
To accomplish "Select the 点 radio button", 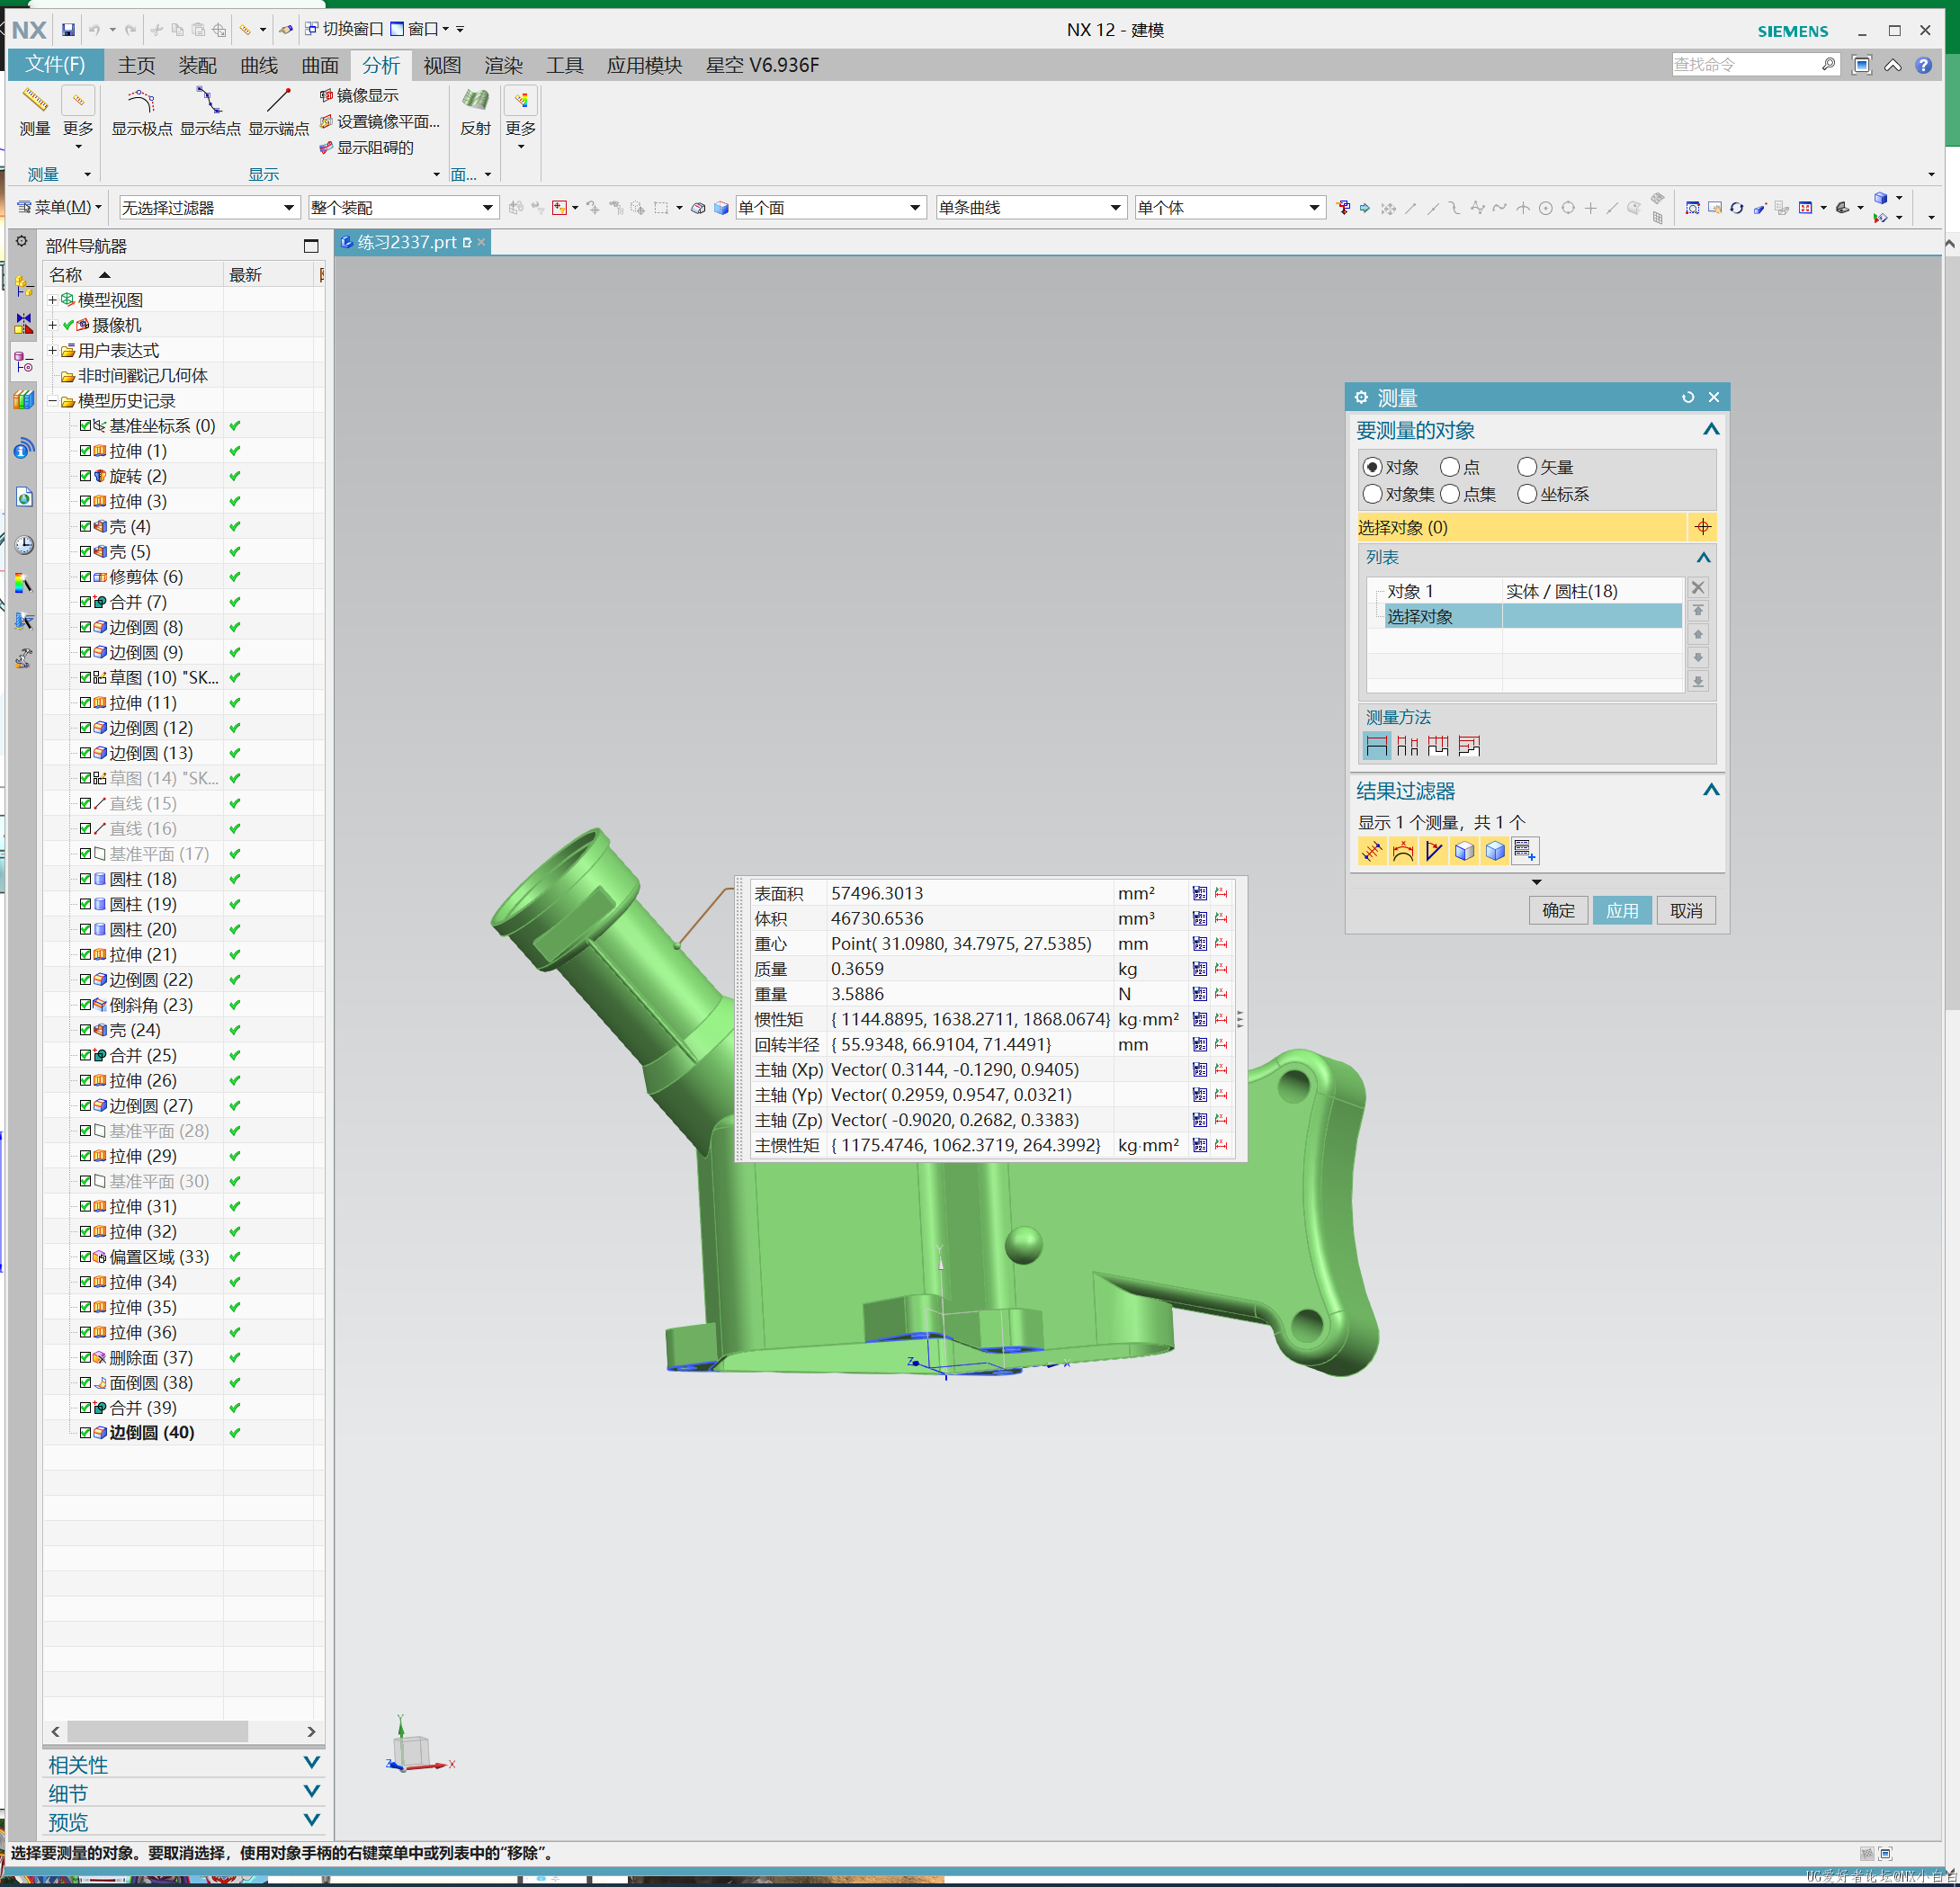I will 1449,467.
